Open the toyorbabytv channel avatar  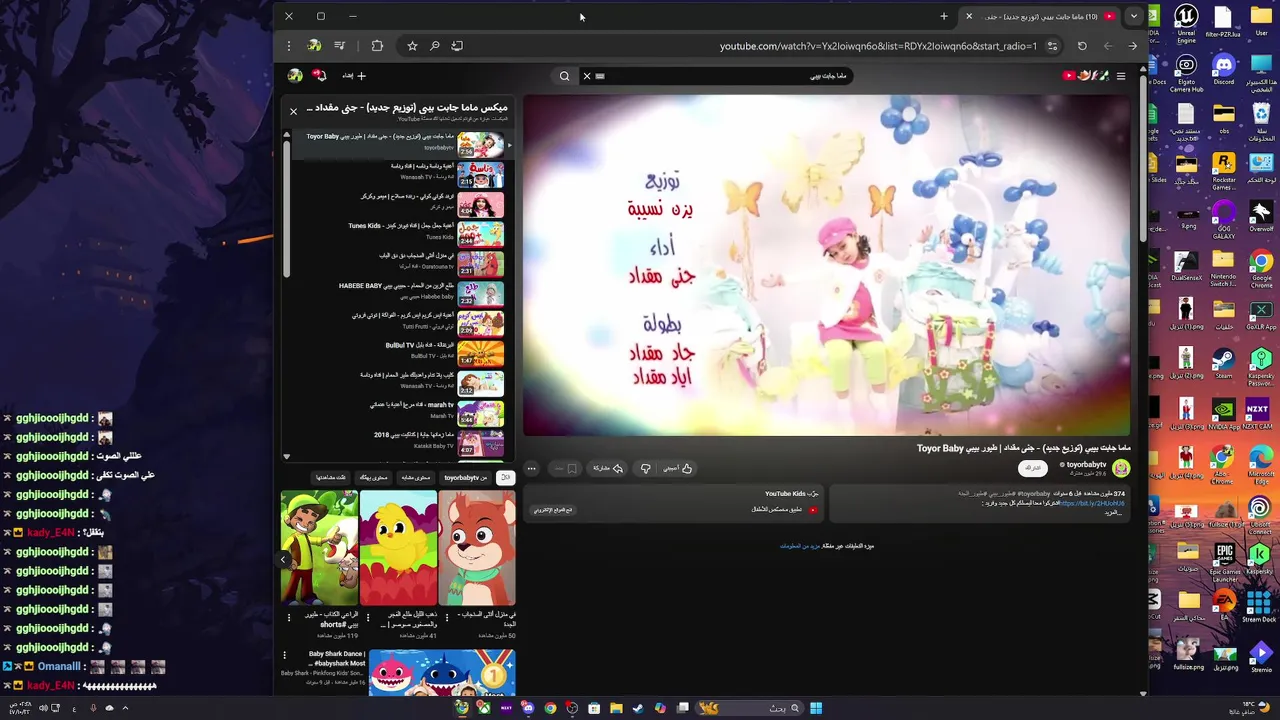click(1121, 468)
